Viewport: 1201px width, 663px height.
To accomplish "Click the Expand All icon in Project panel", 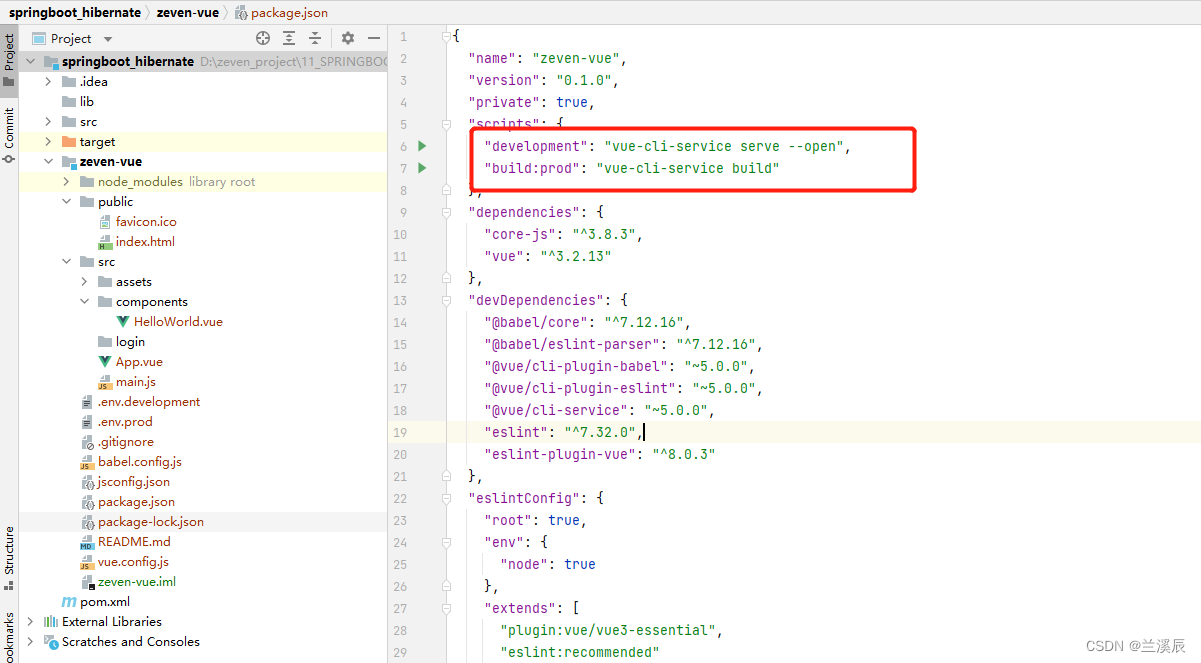I will click(x=289, y=38).
